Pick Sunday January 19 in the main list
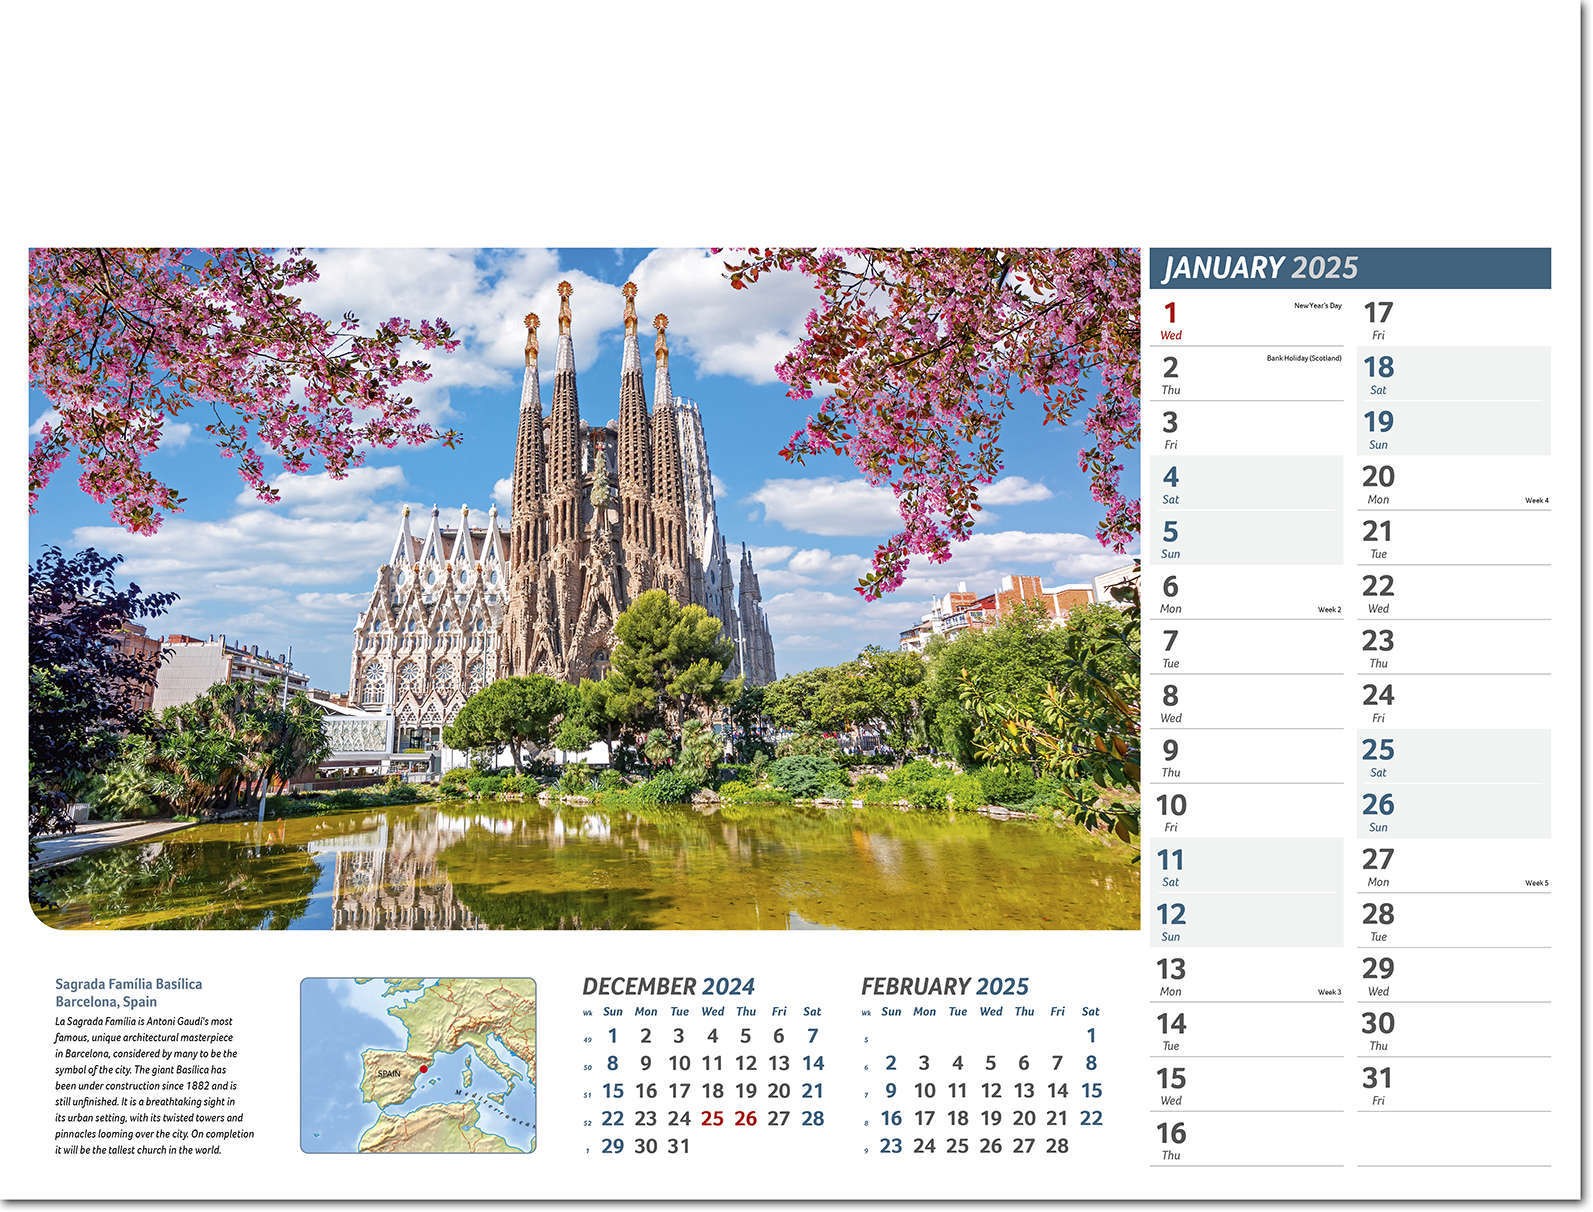The width and height of the screenshot is (1593, 1212). pyautogui.click(x=1454, y=429)
